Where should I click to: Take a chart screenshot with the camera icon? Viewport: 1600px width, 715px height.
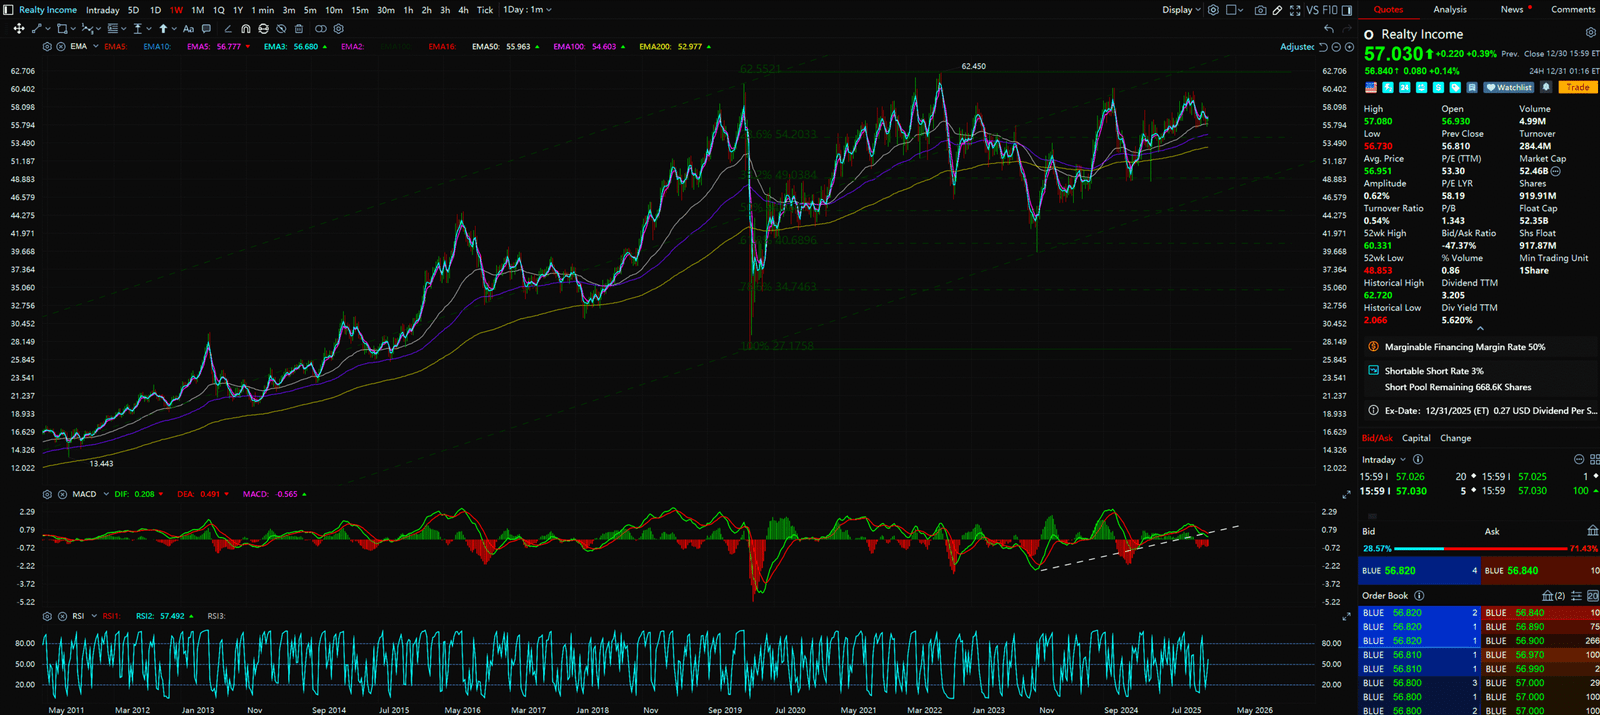(x=1260, y=10)
